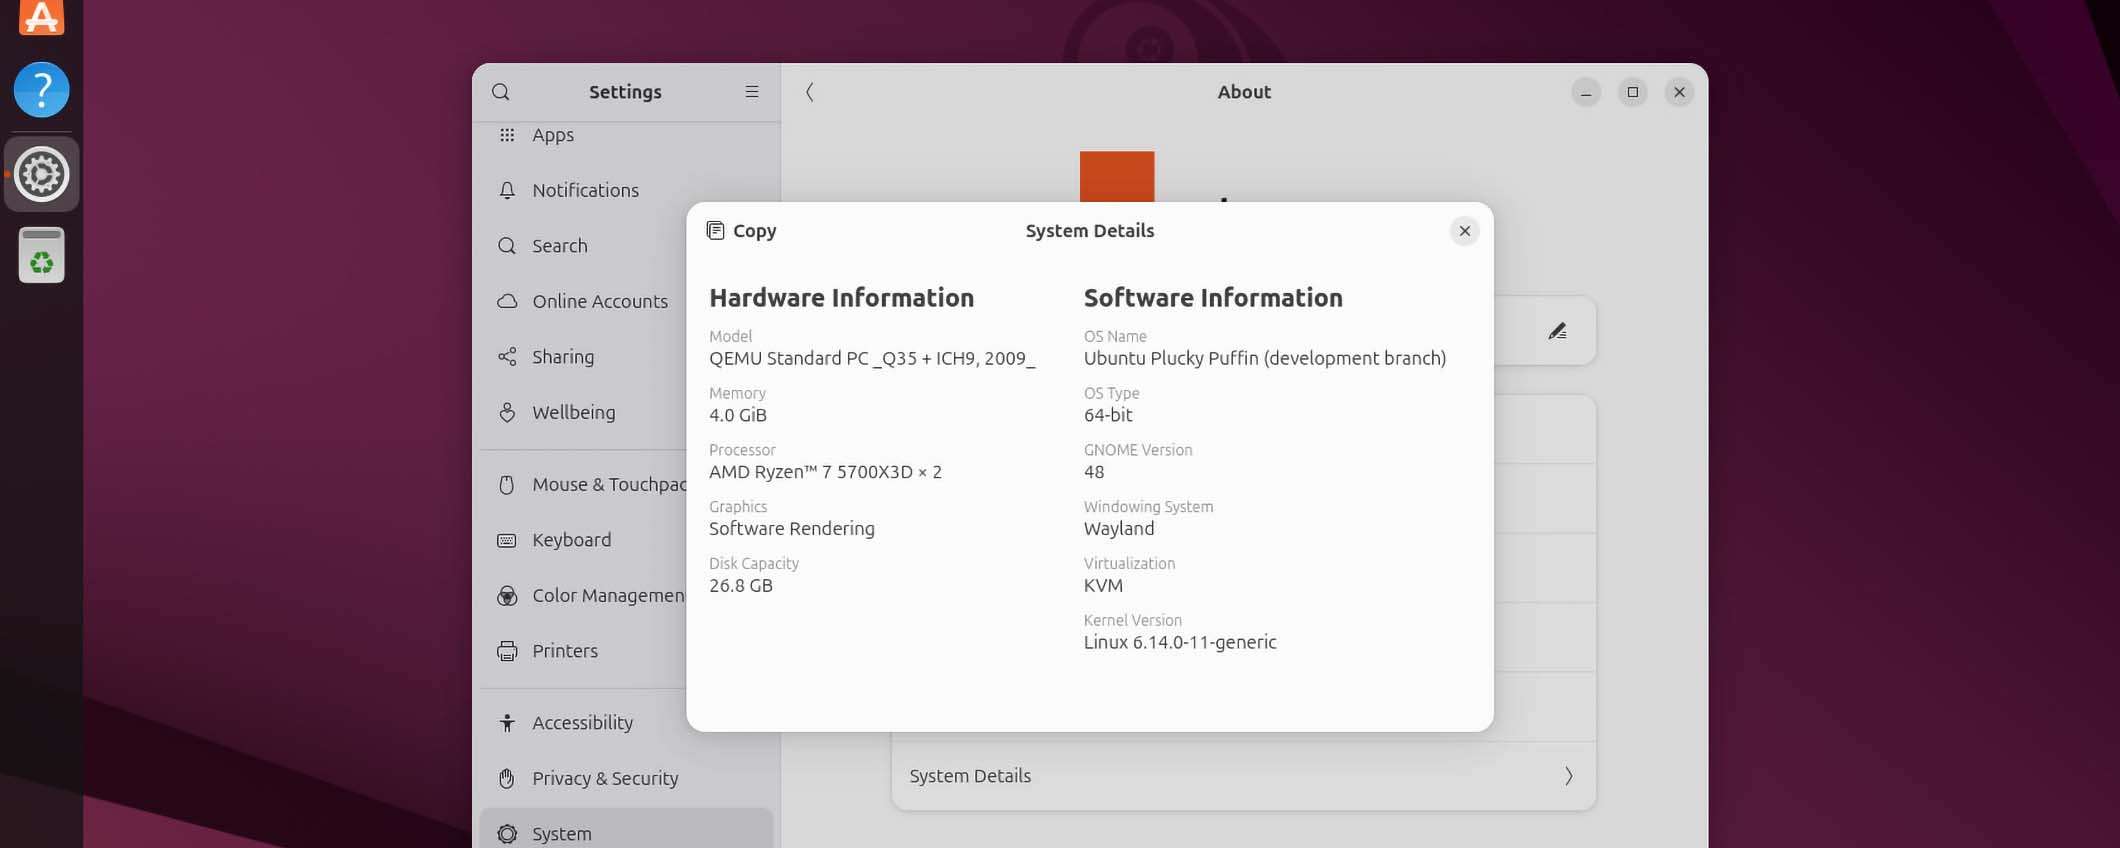Go back with the About header arrow

click(810, 92)
